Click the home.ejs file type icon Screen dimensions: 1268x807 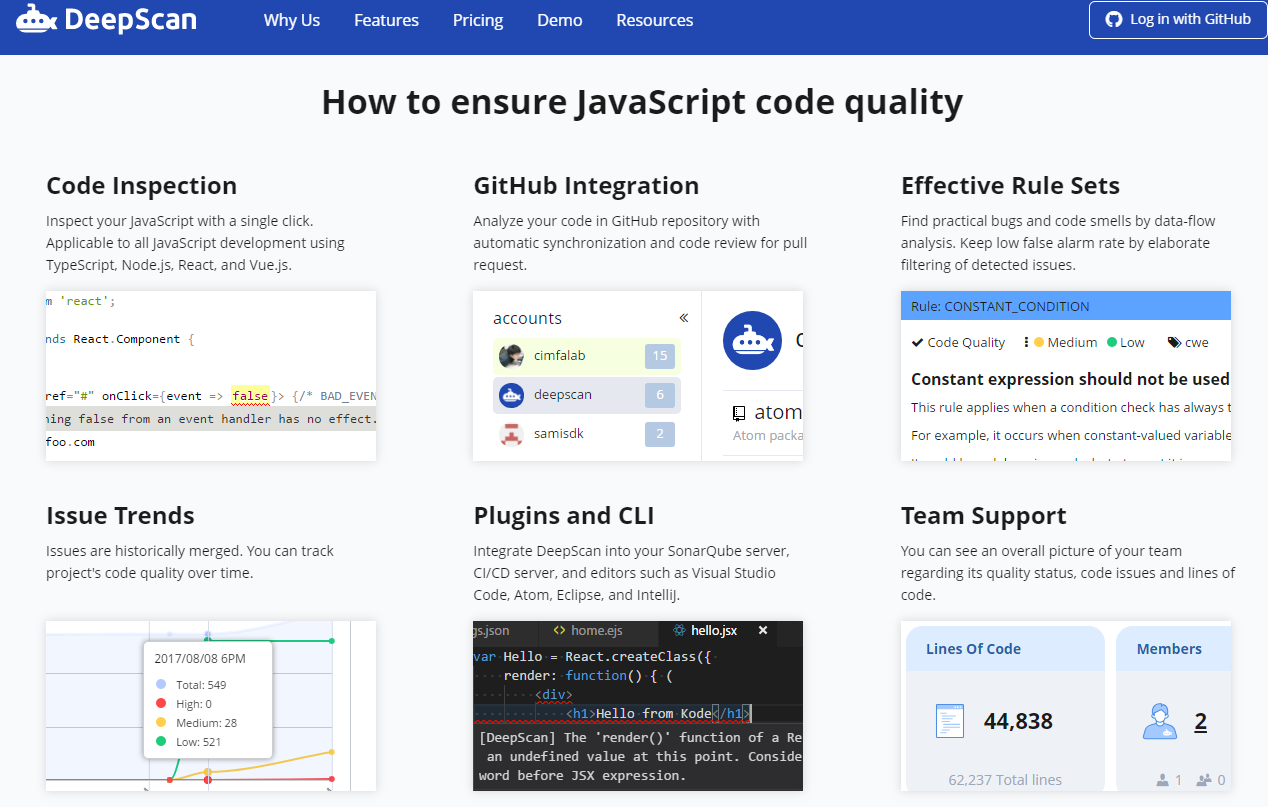pos(560,631)
